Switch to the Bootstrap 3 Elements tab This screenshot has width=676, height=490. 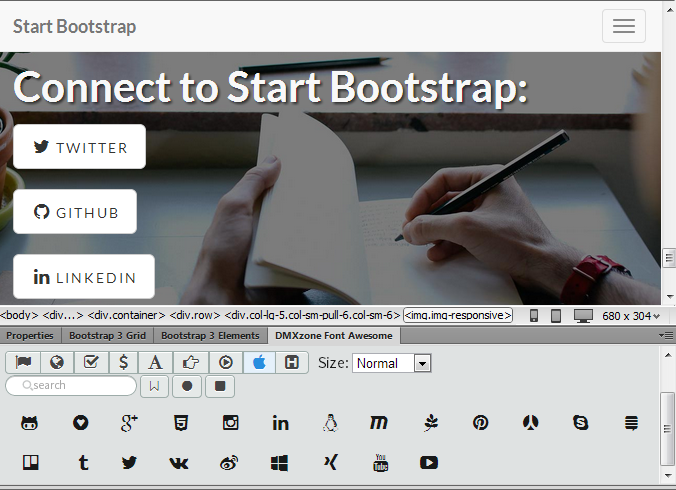210,336
